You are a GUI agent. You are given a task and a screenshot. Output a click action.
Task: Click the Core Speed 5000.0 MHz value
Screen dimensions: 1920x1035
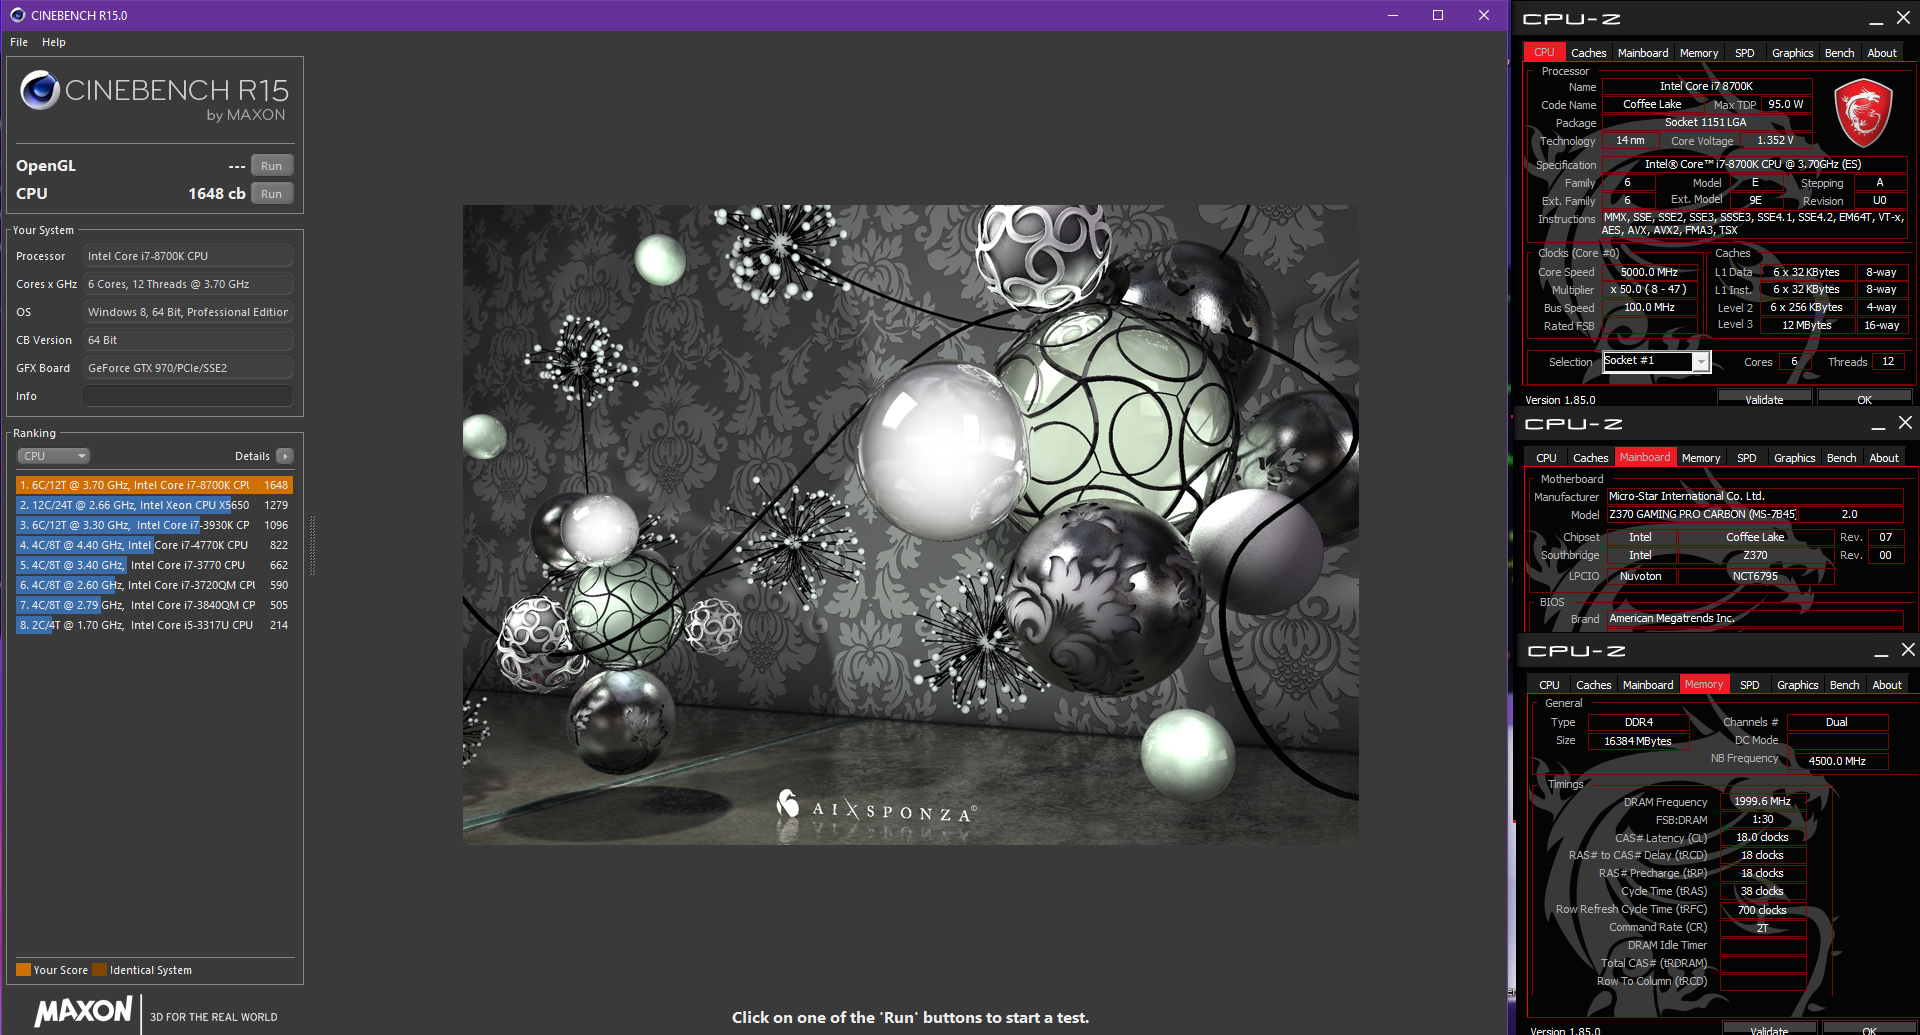pyautogui.click(x=1649, y=272)
